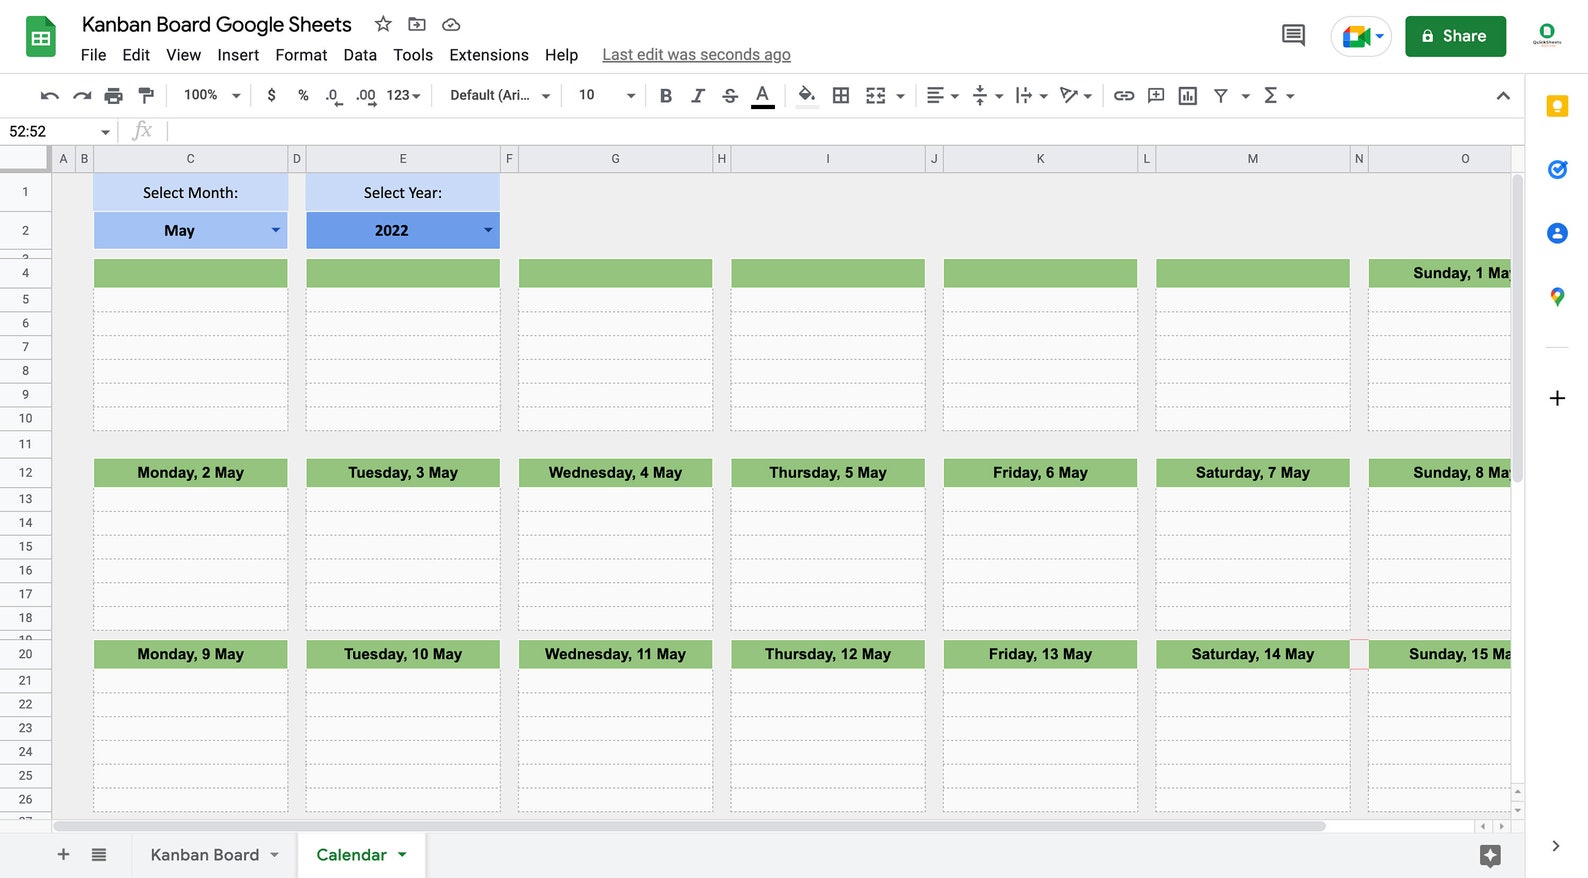Open horizontal align options
The width and height of the screenshot is (1588, 878).
tap(942, 96)
